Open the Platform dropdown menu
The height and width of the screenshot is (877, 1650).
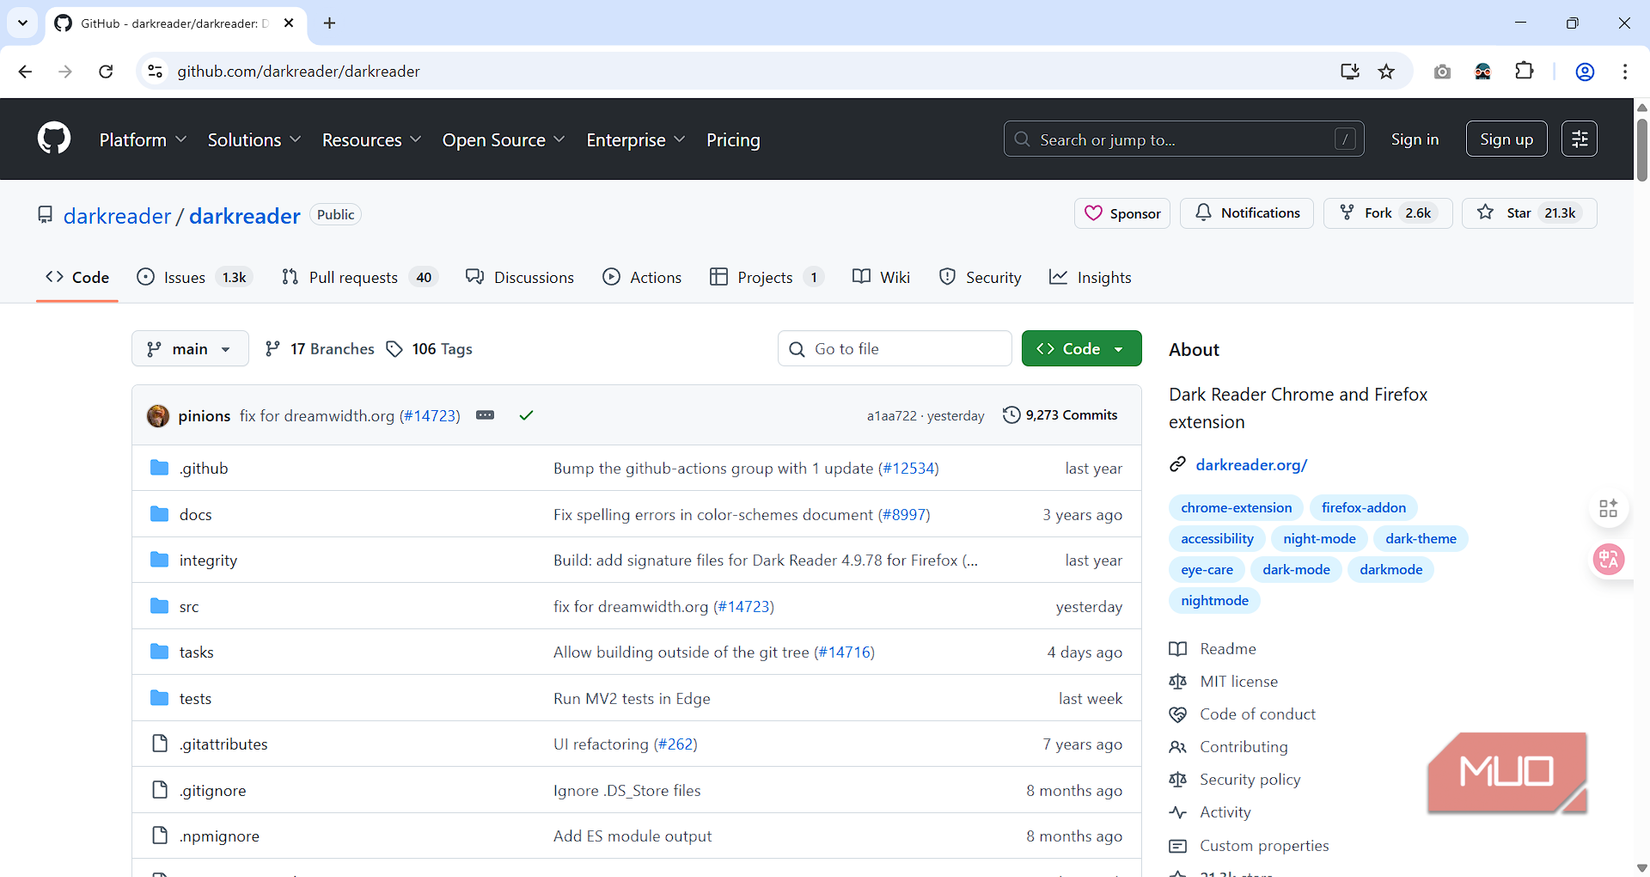coord(143,140)
